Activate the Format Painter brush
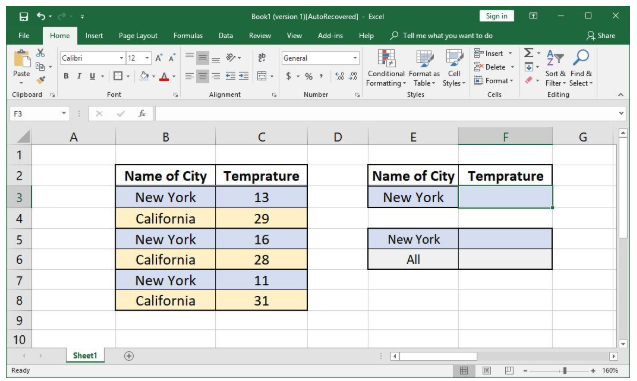Viewport: 637px width, 381px height. tap(40, 80)
